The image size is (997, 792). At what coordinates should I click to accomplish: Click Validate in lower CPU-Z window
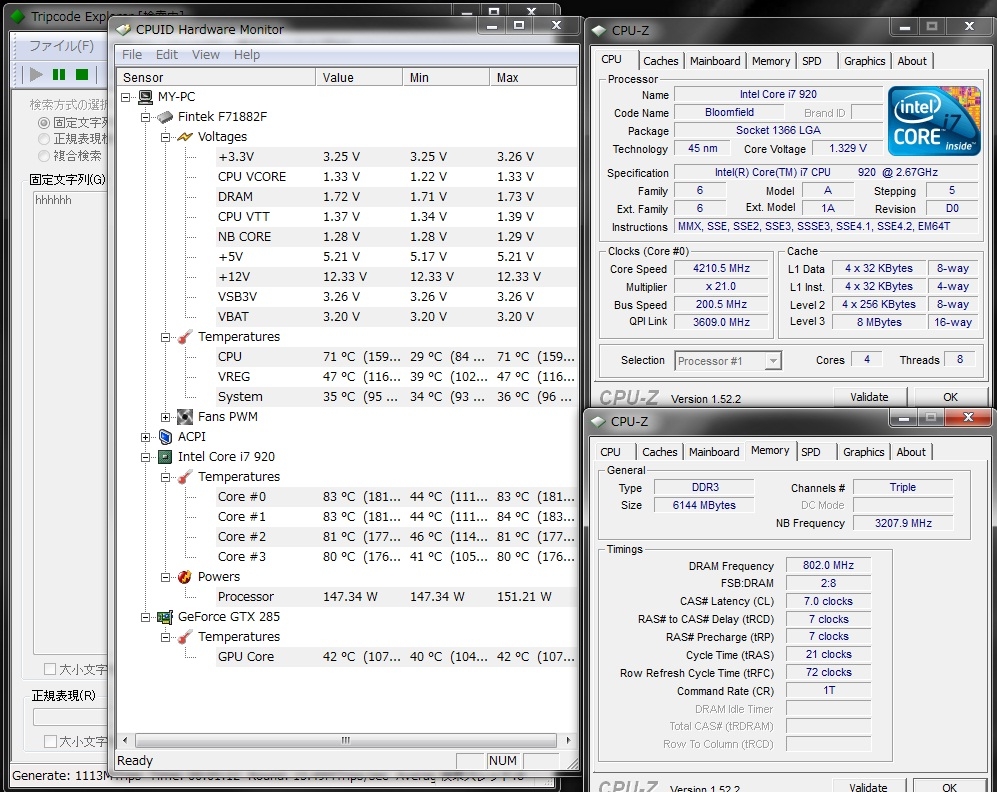point(868,786)
